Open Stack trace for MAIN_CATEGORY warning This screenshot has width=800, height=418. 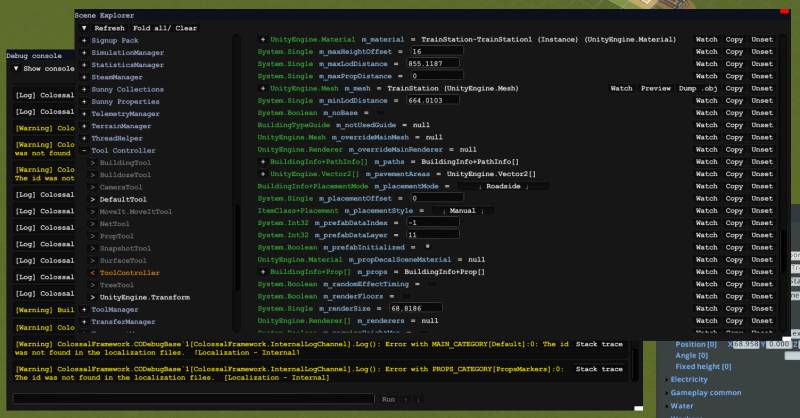pyautogui.click(x=599, y=345)
